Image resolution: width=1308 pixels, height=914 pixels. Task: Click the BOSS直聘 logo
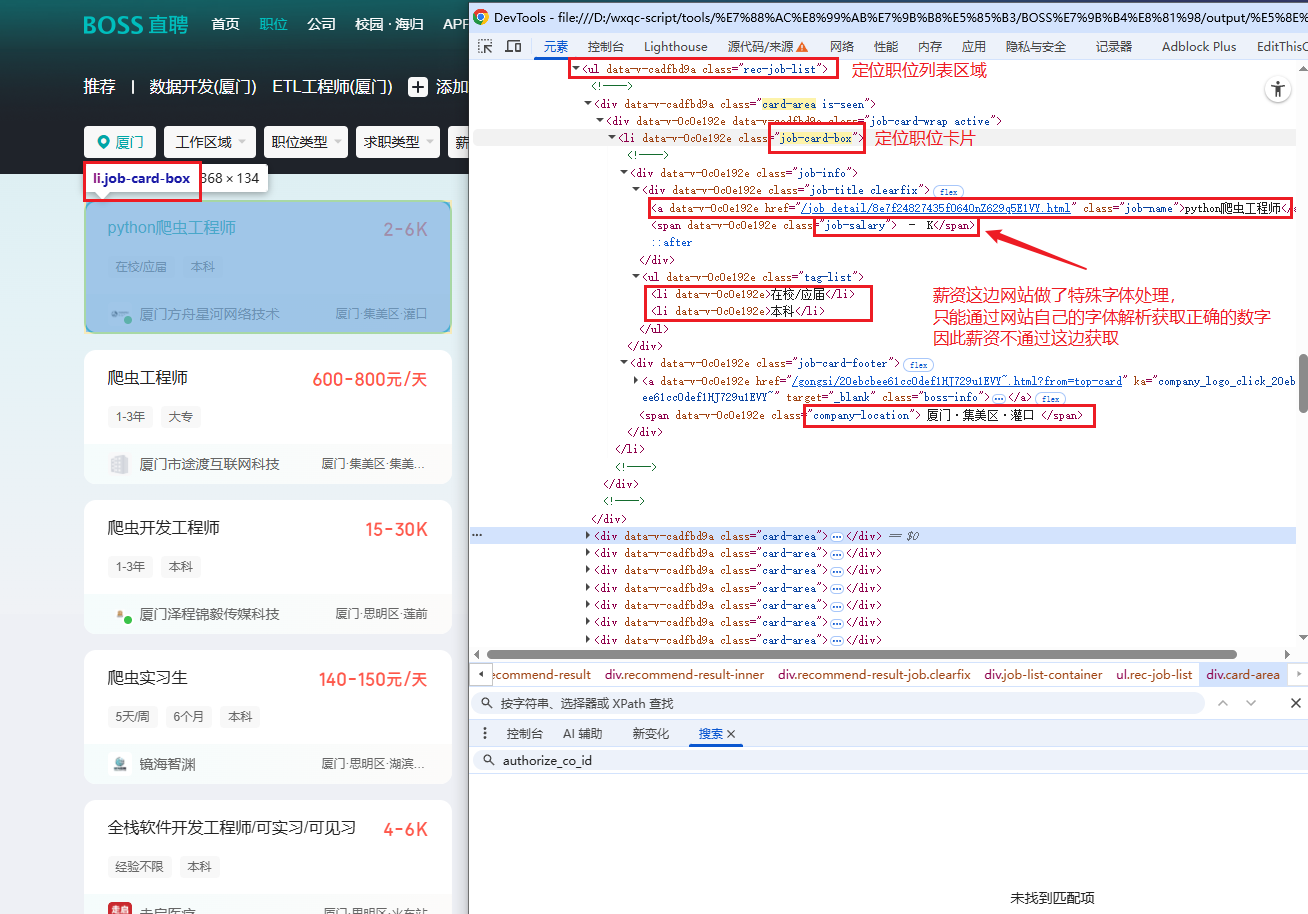pos(135,24)
